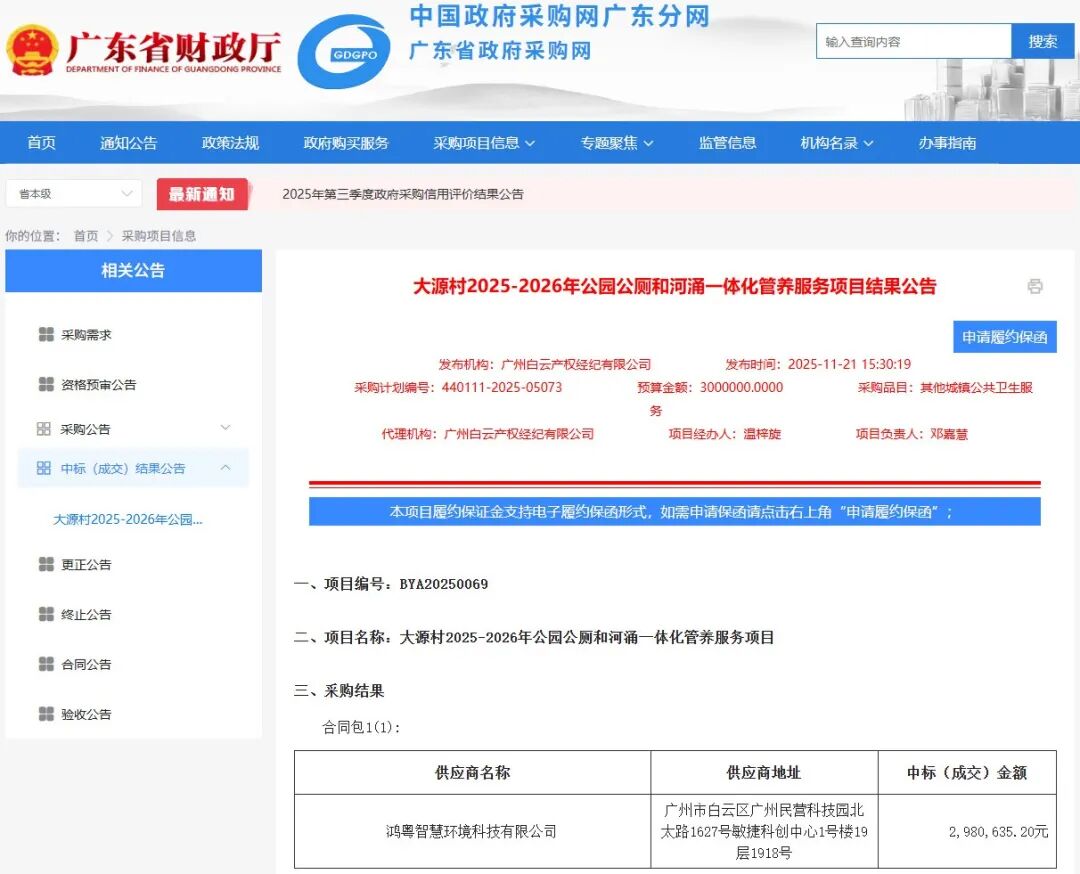This screenshot has height=874, width=1080.
Task: Click grid icon beside 合同公告
Action: click(x=46, y=664)
